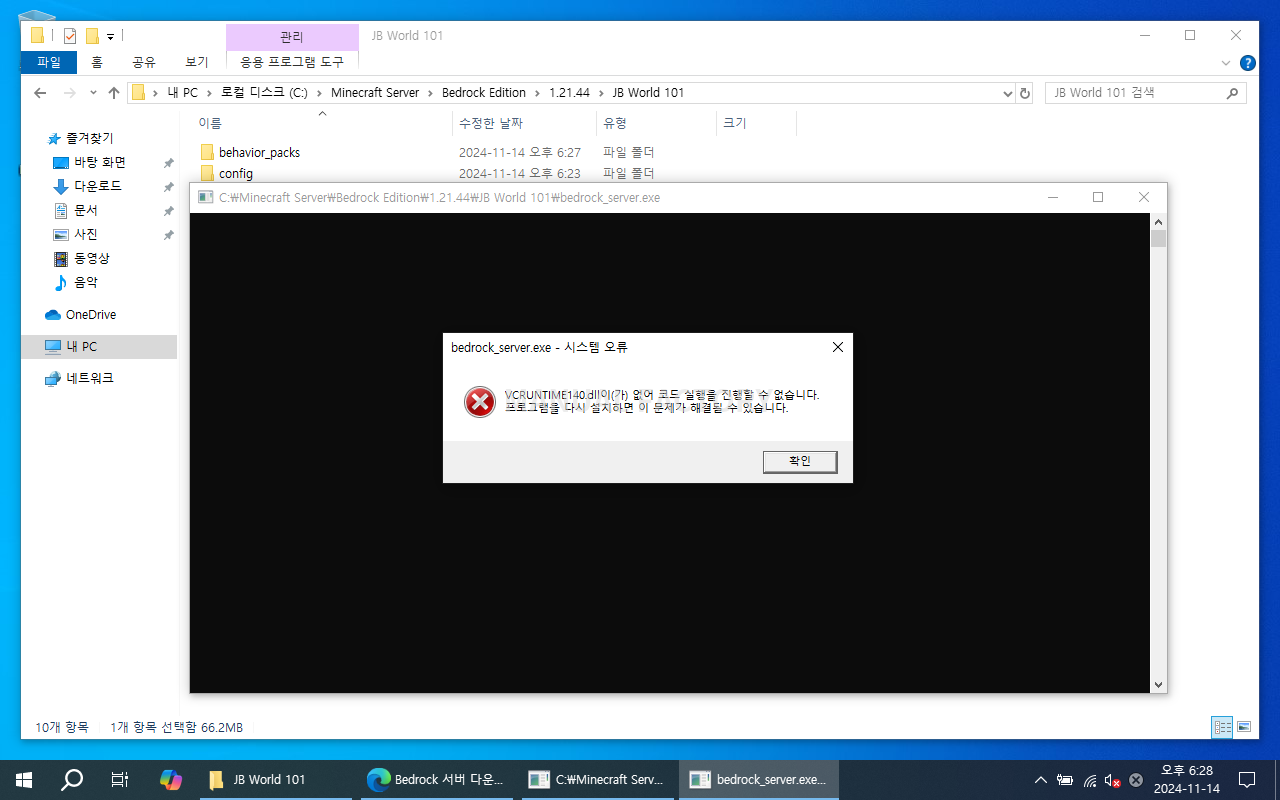Click the muted volume tray icon

1112,780
